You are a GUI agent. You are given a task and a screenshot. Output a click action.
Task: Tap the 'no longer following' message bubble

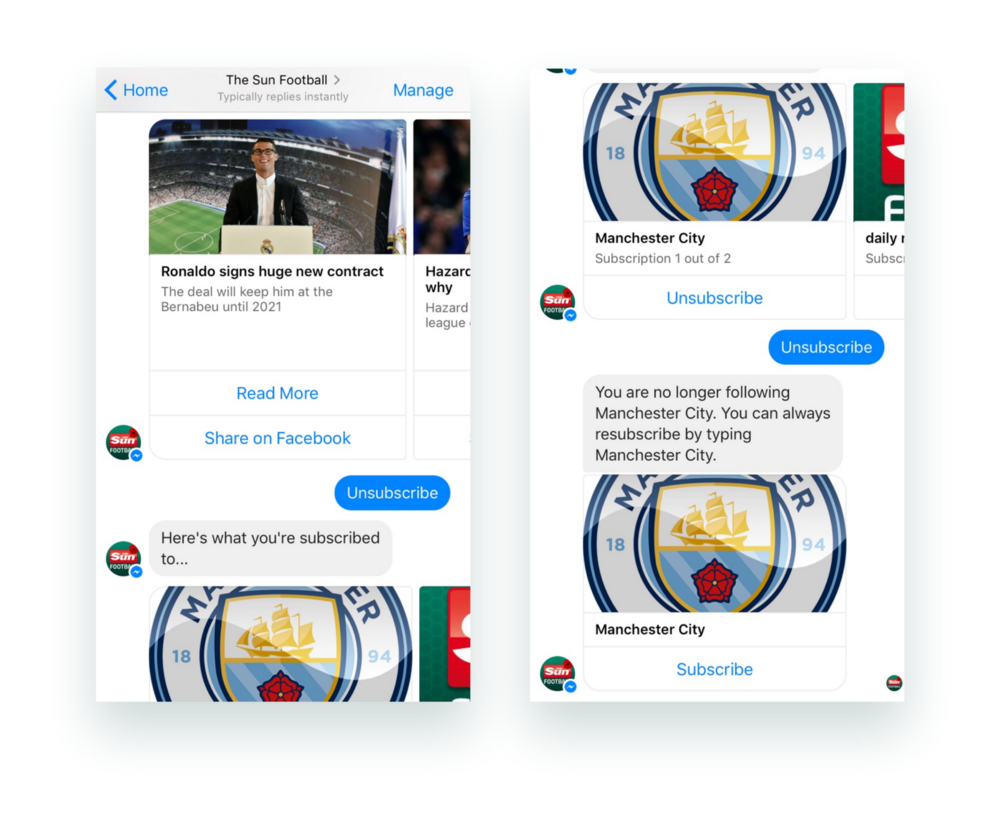(x=713, y=423)
